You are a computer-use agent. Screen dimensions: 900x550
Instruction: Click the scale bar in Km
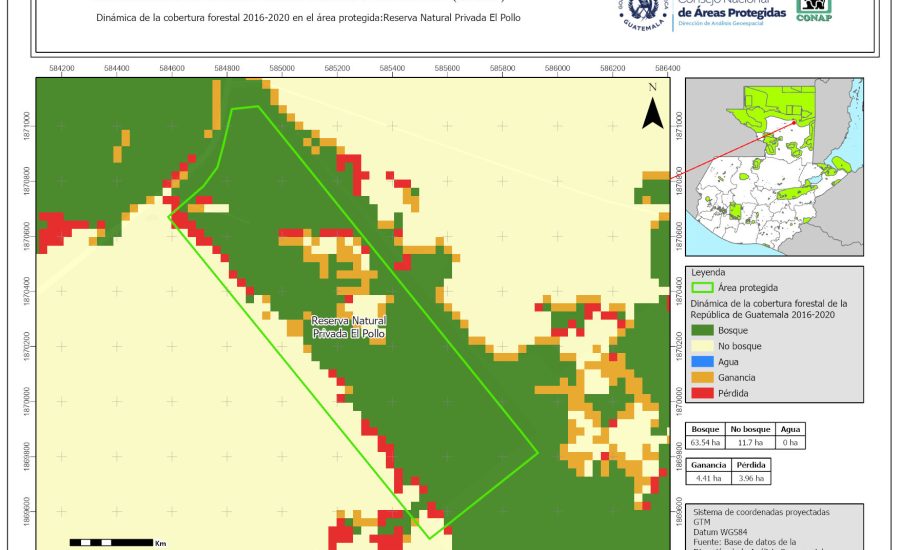(110, 542)
